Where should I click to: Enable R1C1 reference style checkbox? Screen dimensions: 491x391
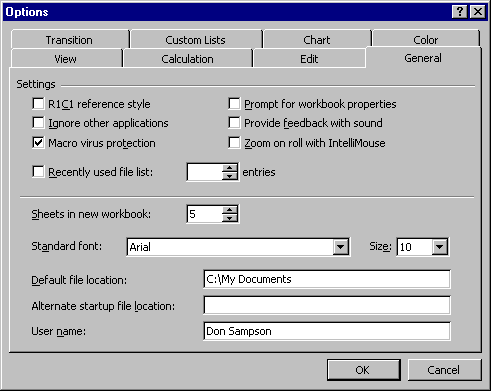click(38, 104)
